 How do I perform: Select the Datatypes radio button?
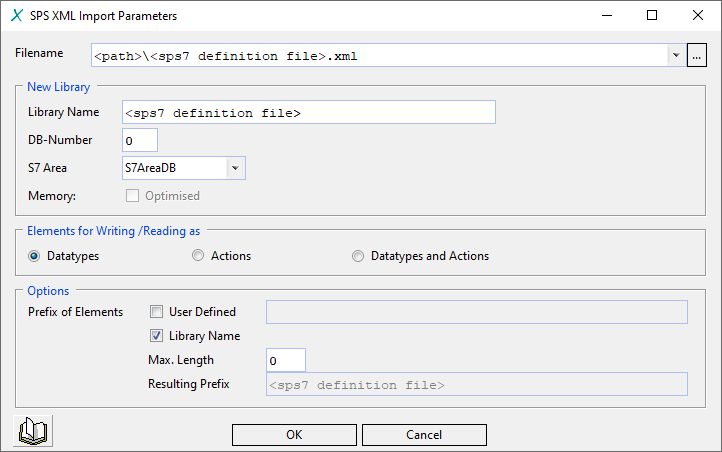pyautogui.click(x=35, y=256)
